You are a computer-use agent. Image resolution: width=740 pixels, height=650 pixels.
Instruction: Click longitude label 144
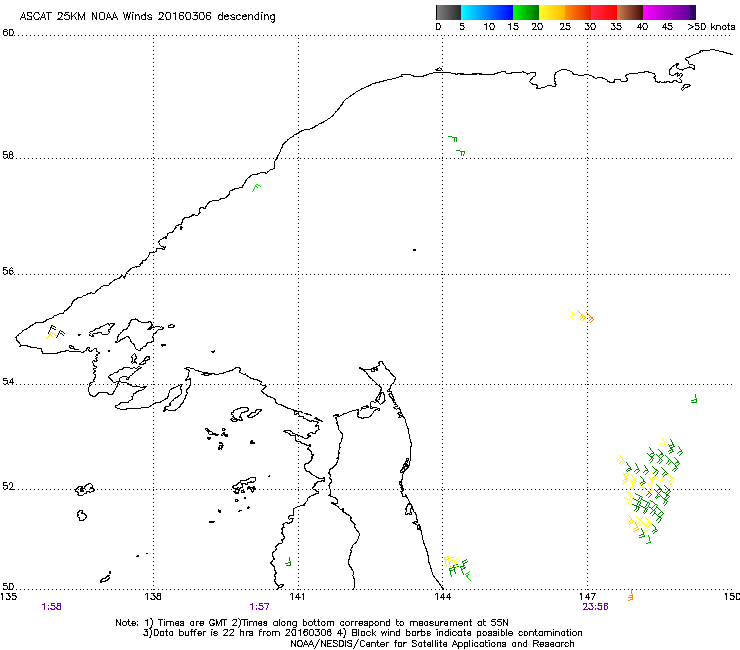[x=443, y=596]
